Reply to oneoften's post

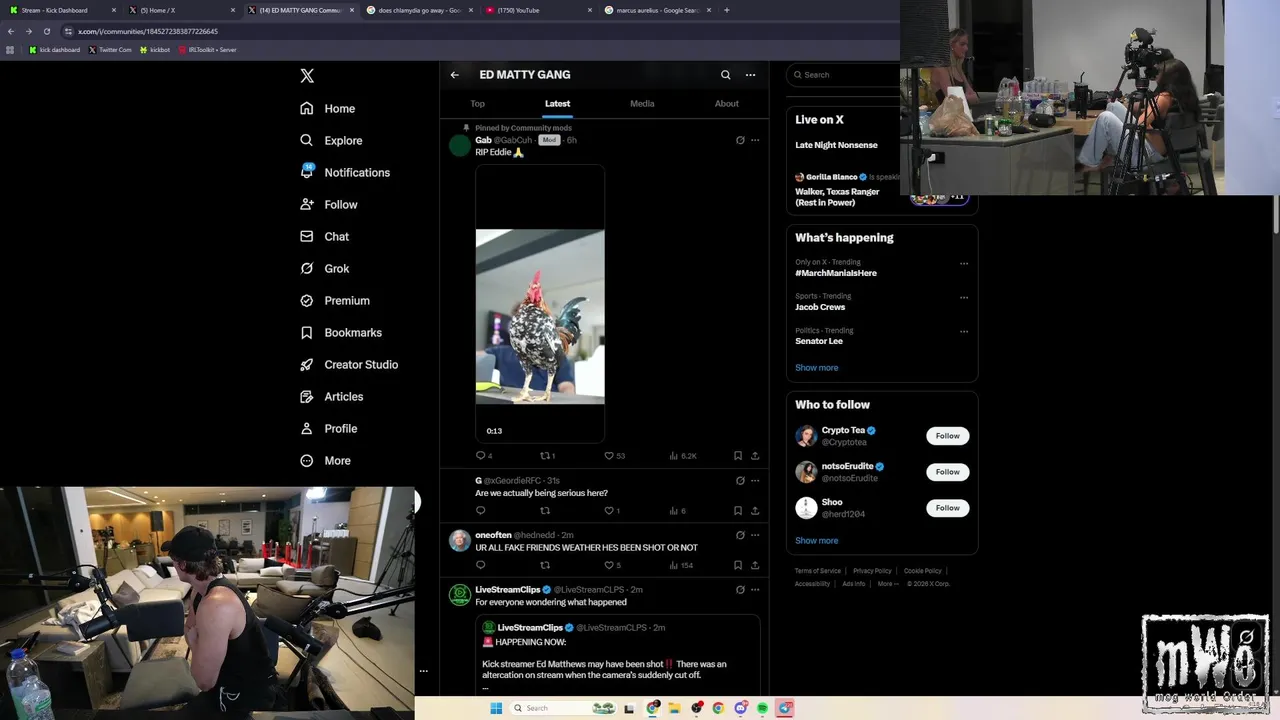[480, 565]
